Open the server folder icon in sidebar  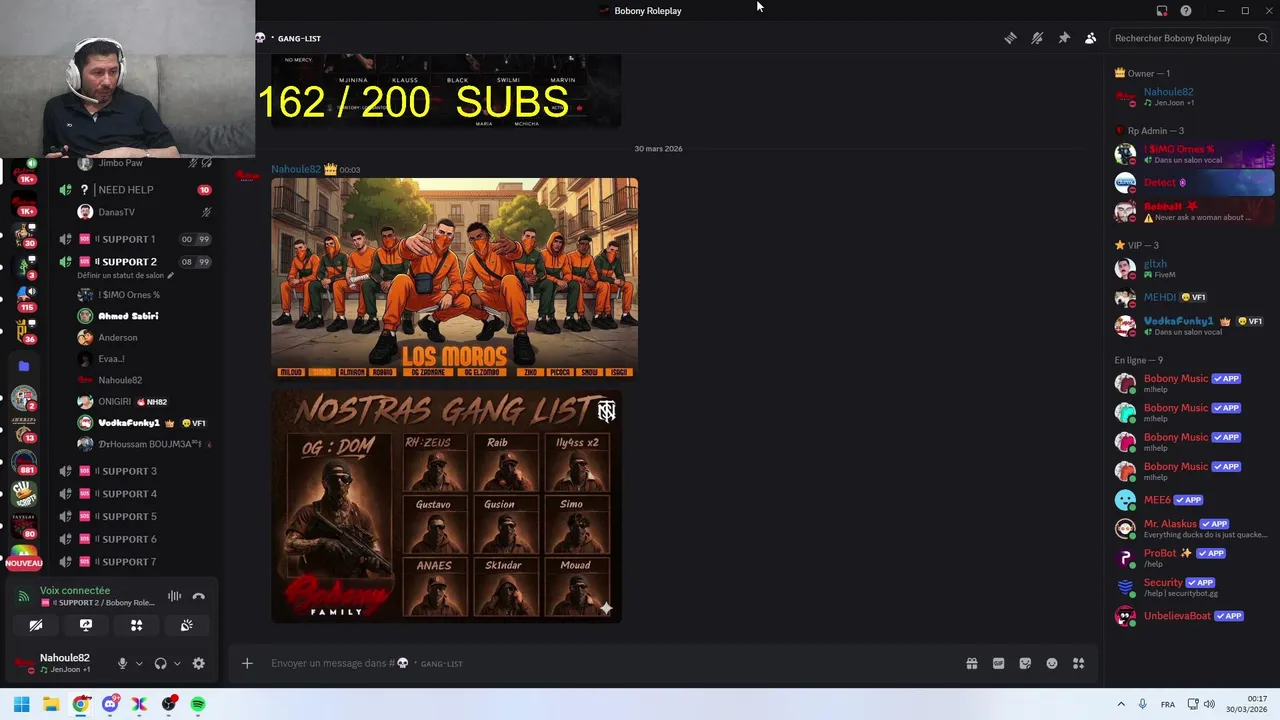pyautogui.click(x=24, y=366)
